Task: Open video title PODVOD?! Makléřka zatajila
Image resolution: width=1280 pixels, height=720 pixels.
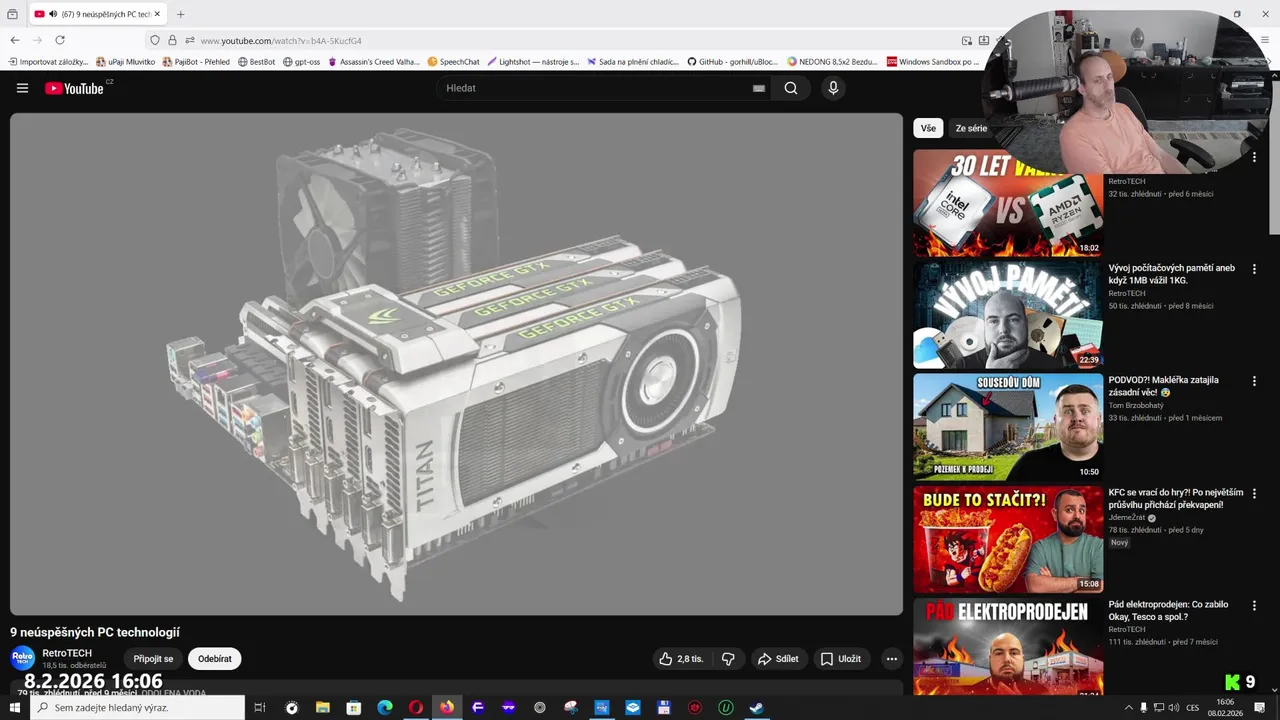Action: point(1164,386)
